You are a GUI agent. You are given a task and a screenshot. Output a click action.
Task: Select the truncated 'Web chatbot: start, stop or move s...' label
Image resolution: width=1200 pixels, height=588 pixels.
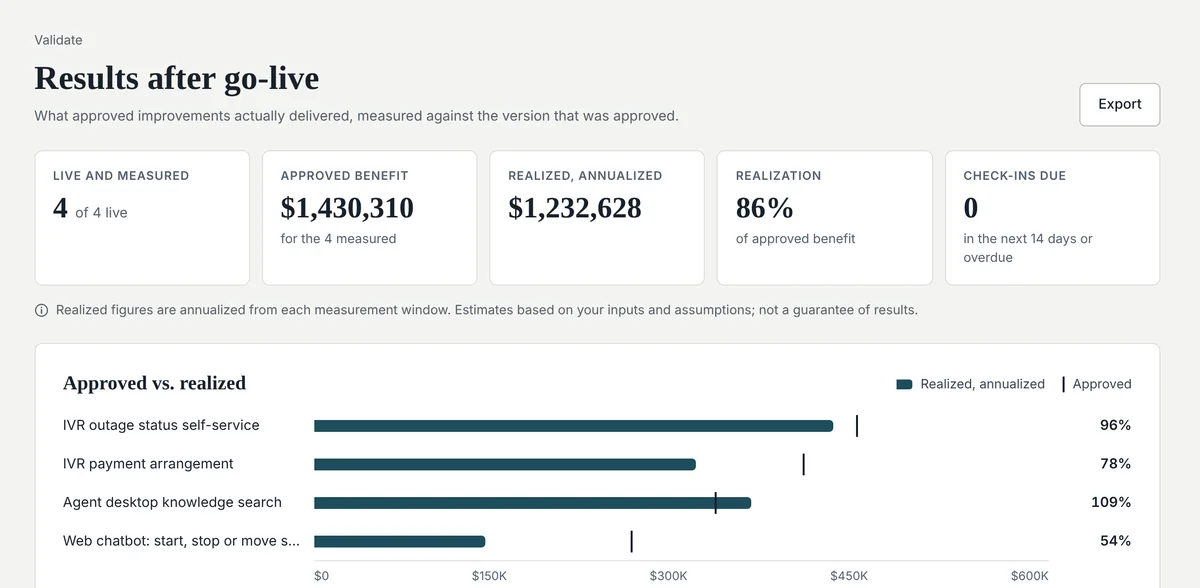(x=181, y=541)
